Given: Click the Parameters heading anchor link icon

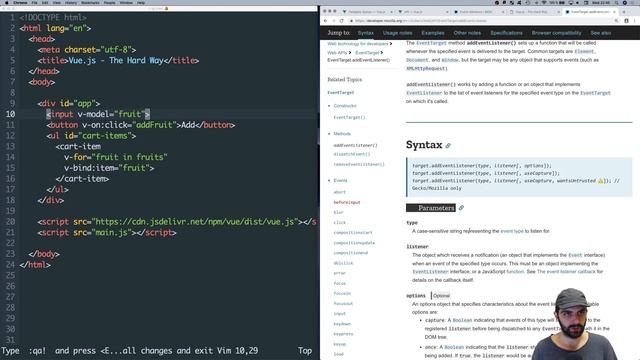Looking at the screenshot, I should tap(461, 208).
